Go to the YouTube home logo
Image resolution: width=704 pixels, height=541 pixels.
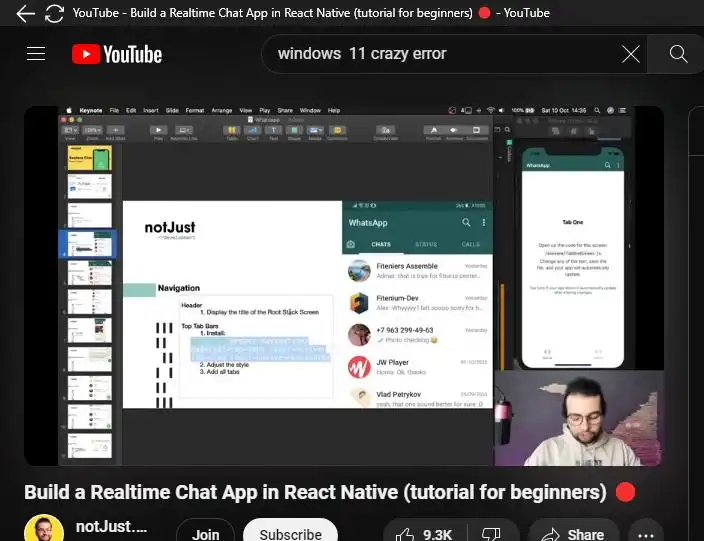[117, 54]
